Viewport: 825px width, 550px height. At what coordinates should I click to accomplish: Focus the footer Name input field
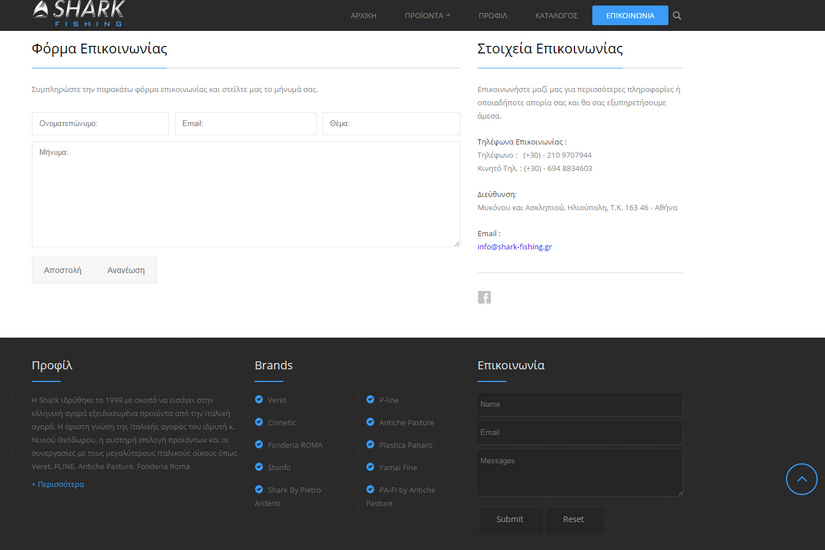click(580, 404)
